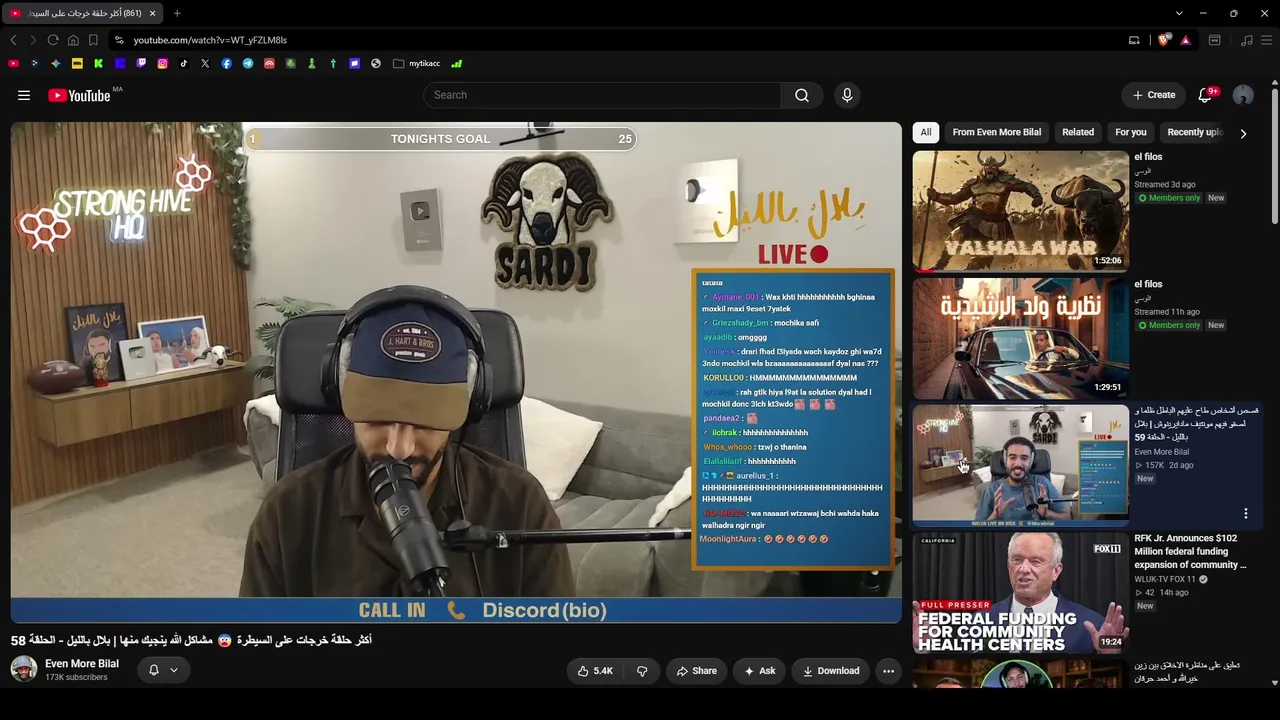Image resolution: width=1280 pixels, height=720 pixels.
Task: Open the TikTok bookmark icon
Action: (184, 63)
